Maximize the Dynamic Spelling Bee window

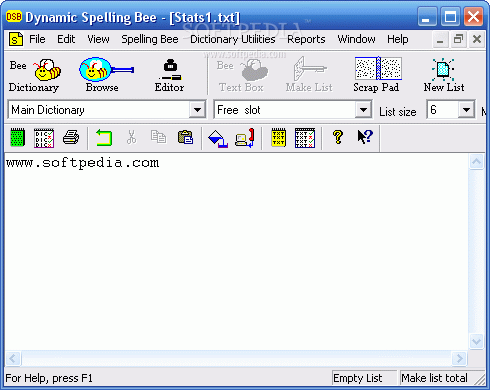tap(450, 16)
